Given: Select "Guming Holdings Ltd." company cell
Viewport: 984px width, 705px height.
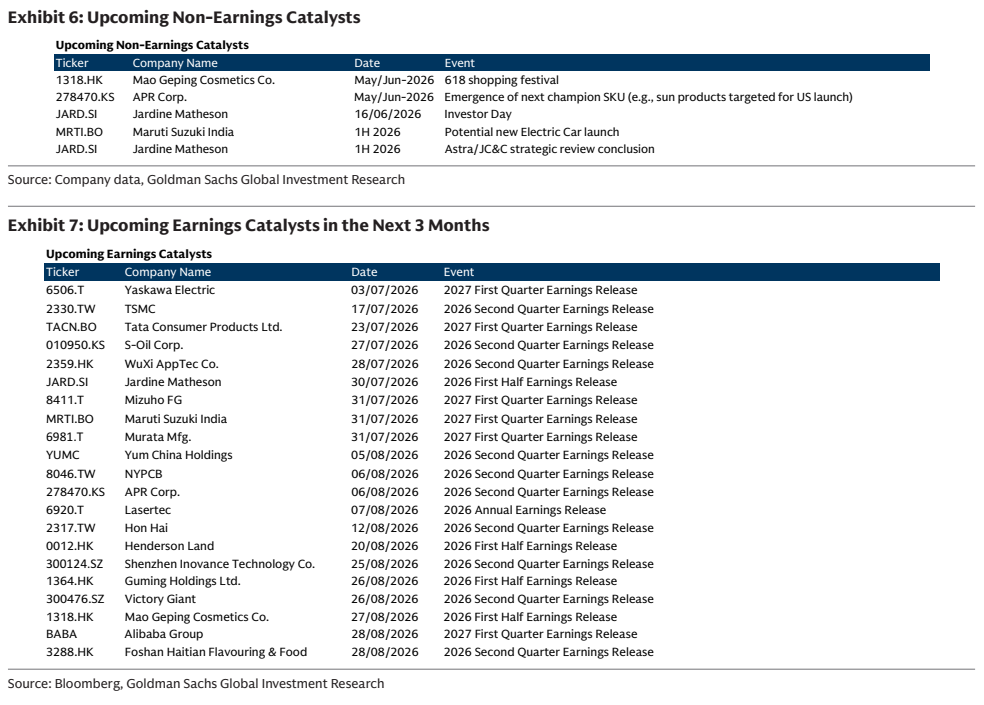Looking at the screenshot, I should click(x=183, y=581).
